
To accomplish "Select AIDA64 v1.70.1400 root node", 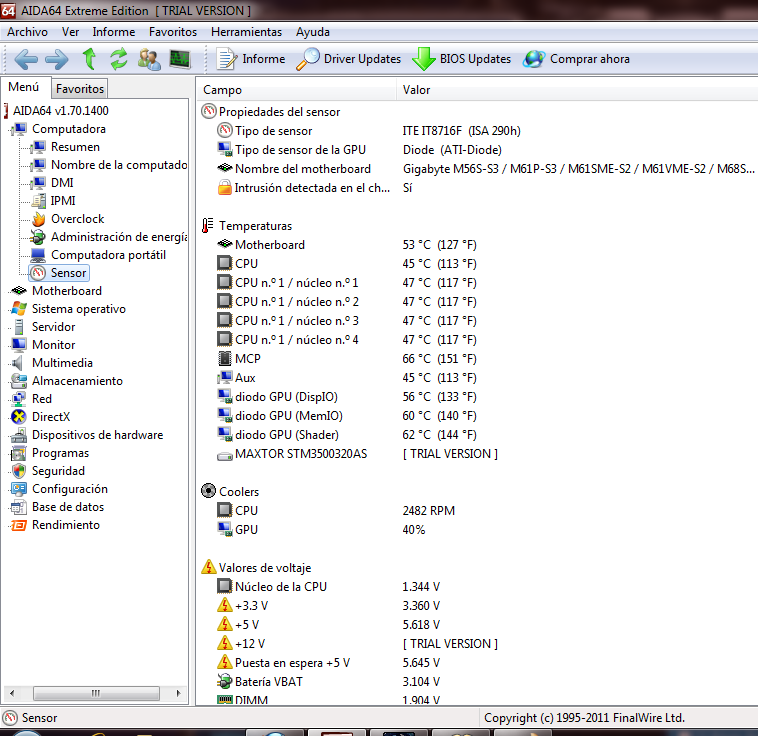I will pos(60,111).
